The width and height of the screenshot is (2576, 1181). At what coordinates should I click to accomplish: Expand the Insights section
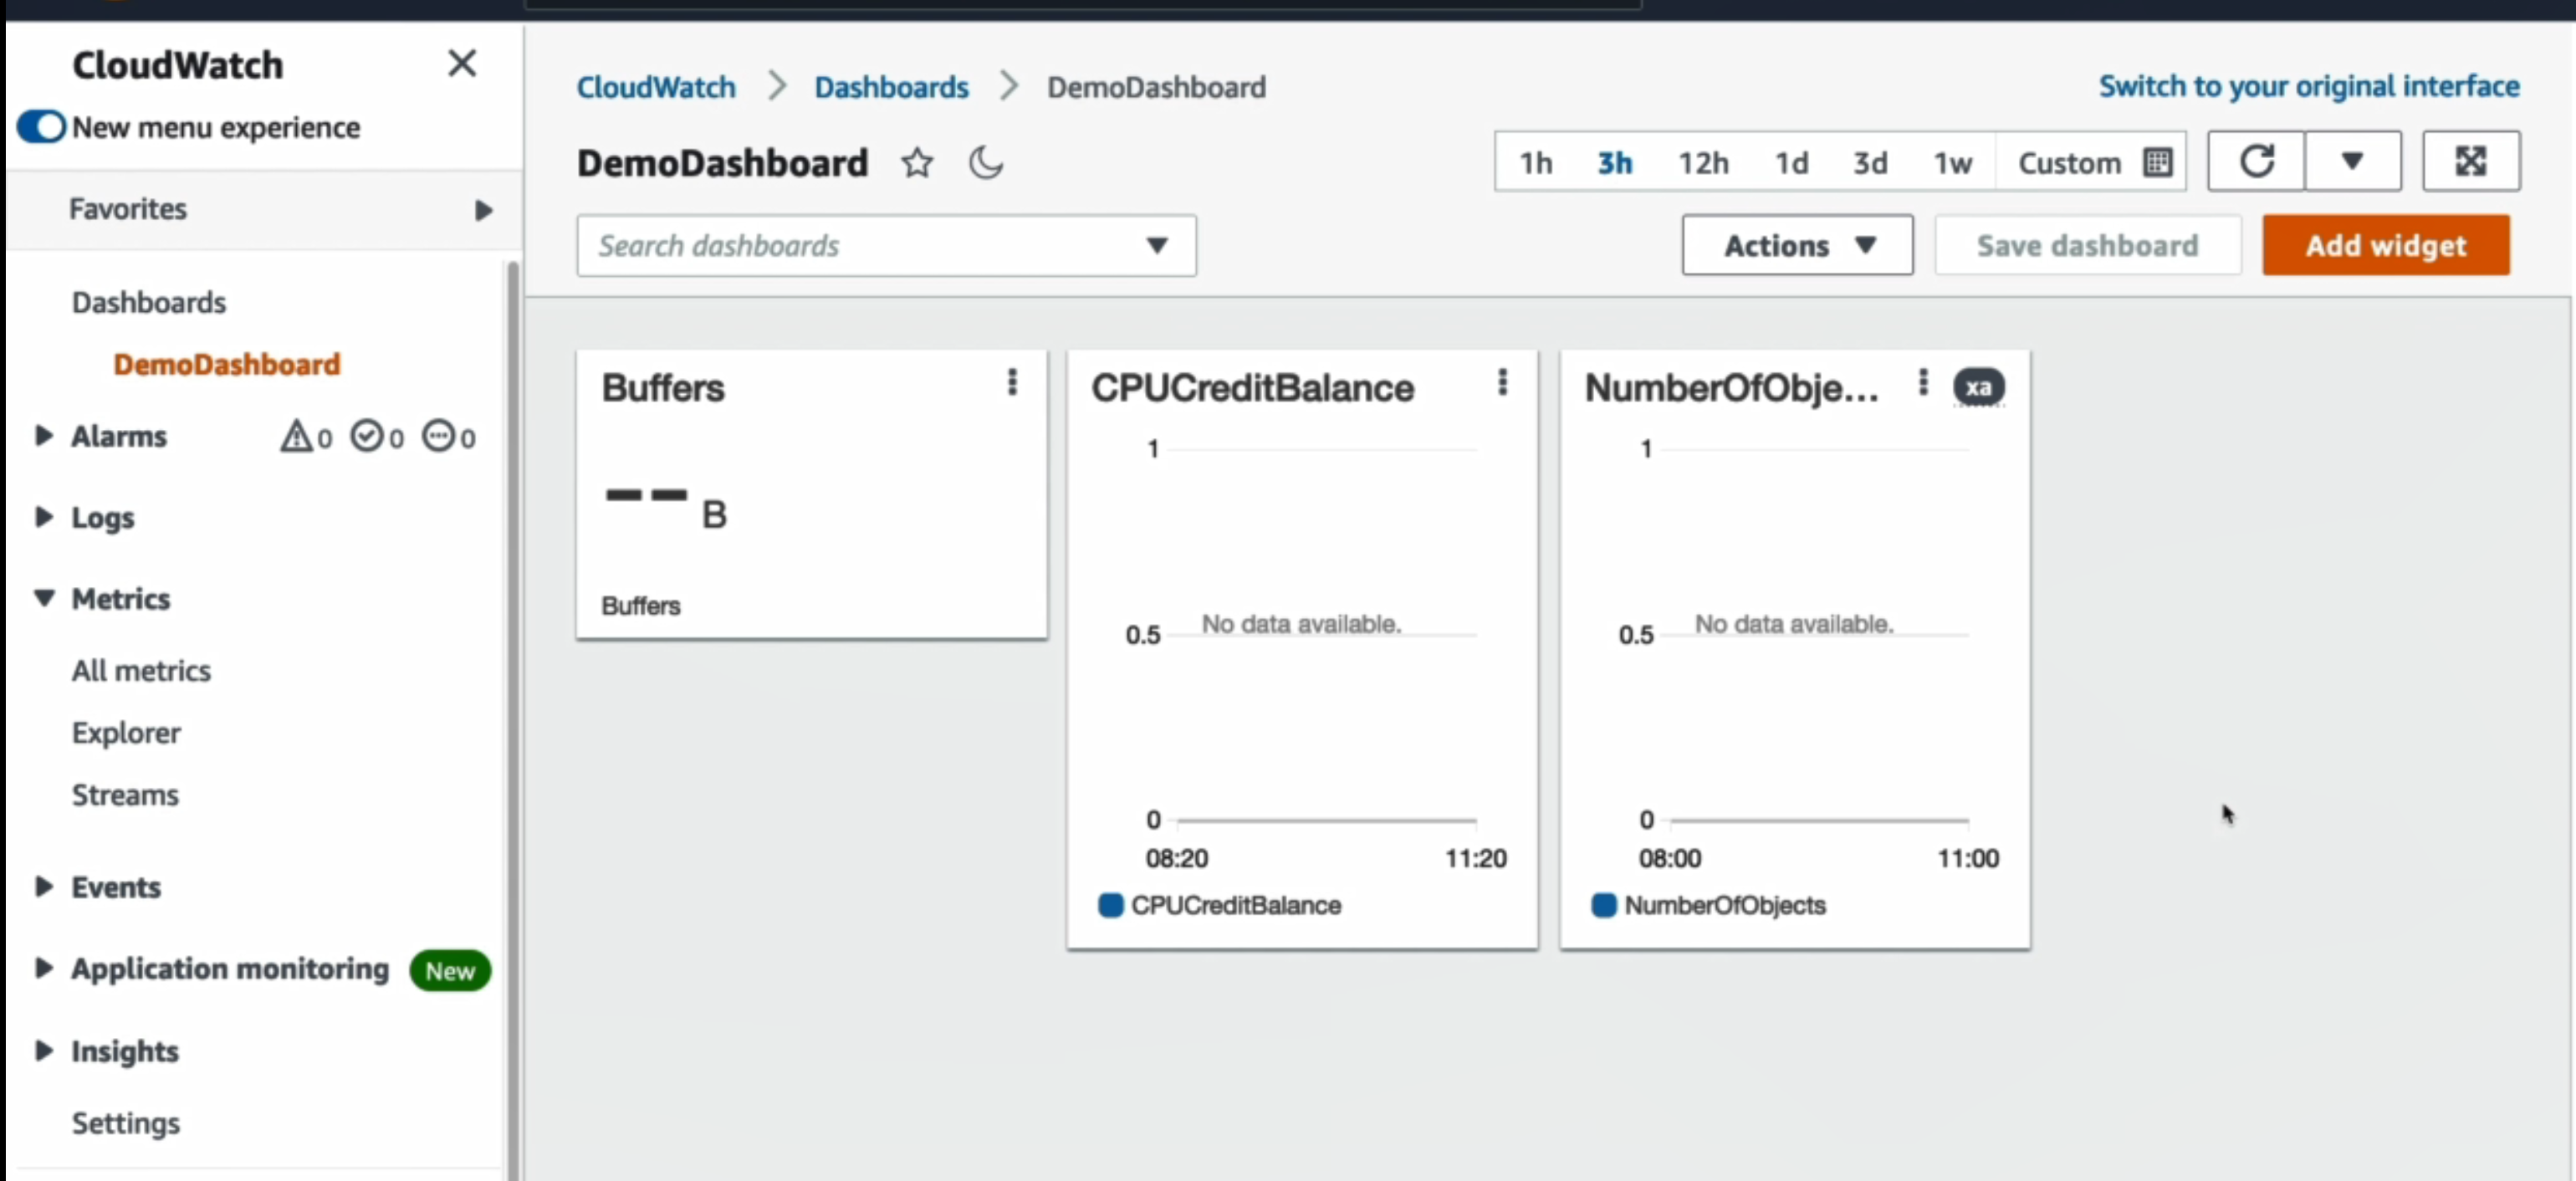tap(43, 1050)
